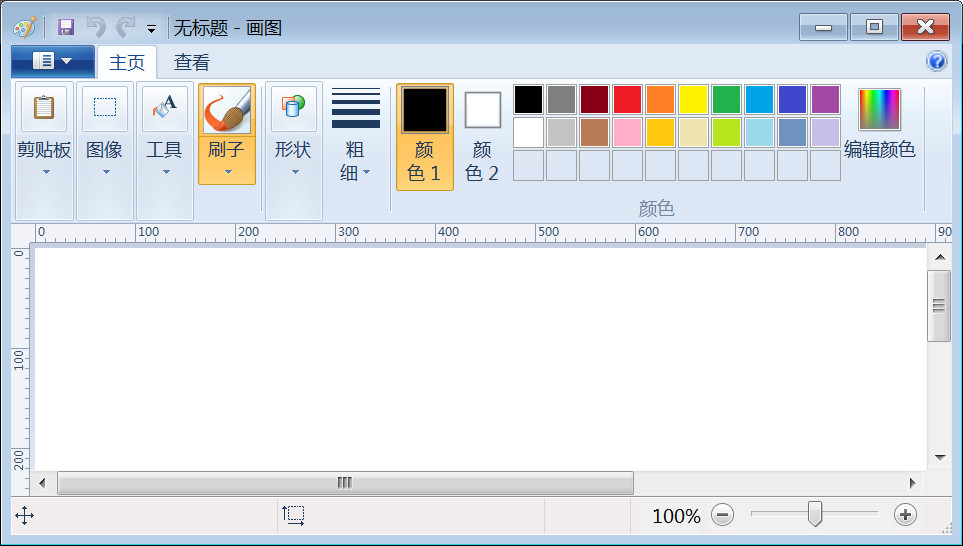Image resolution: width=963 pixels, height=546 pixels.
Task: Pick the light yellow cream swatch
Action: pyautogui.click(x=693, y=133)
